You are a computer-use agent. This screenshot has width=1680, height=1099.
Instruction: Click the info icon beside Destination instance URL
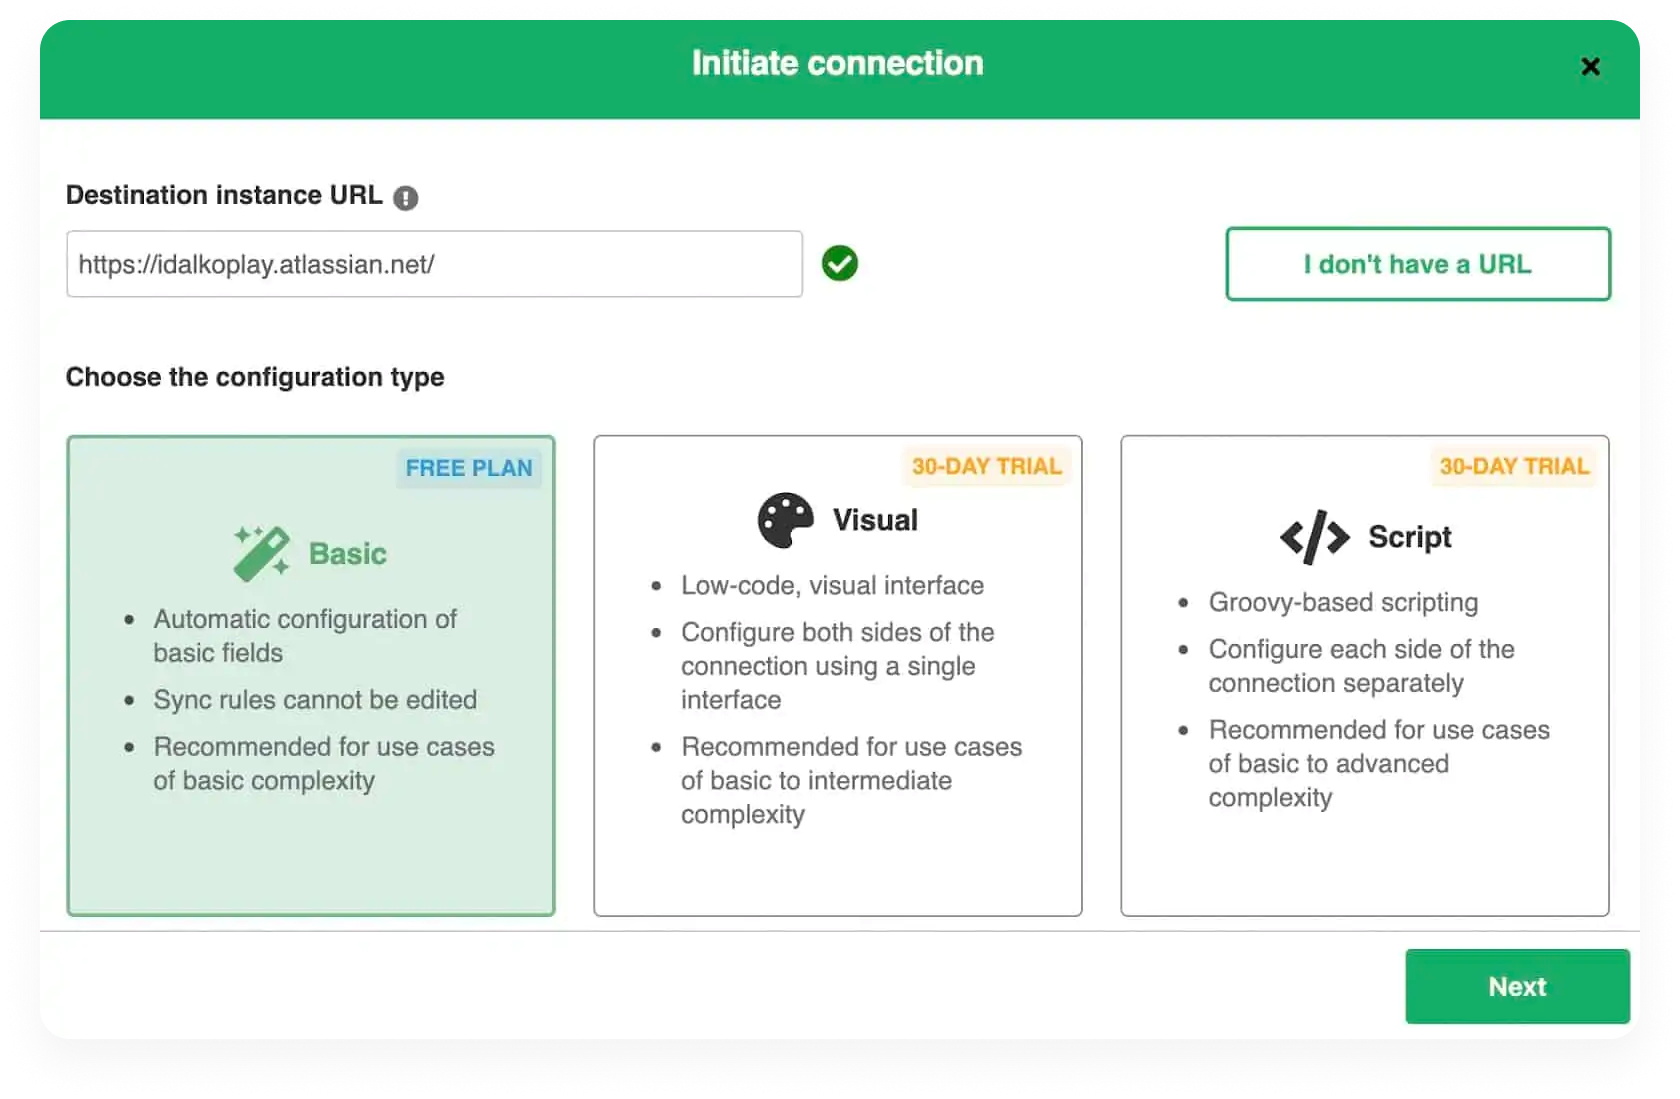coord(405,198)
